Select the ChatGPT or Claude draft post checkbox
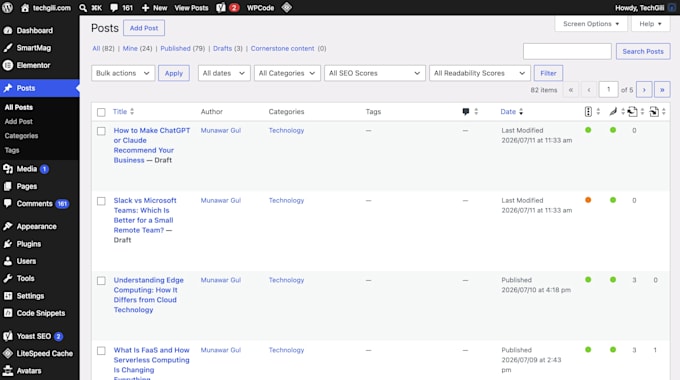The width and height of the screenshot is (680, 380). pyautogui.click(x=101, y=131)
